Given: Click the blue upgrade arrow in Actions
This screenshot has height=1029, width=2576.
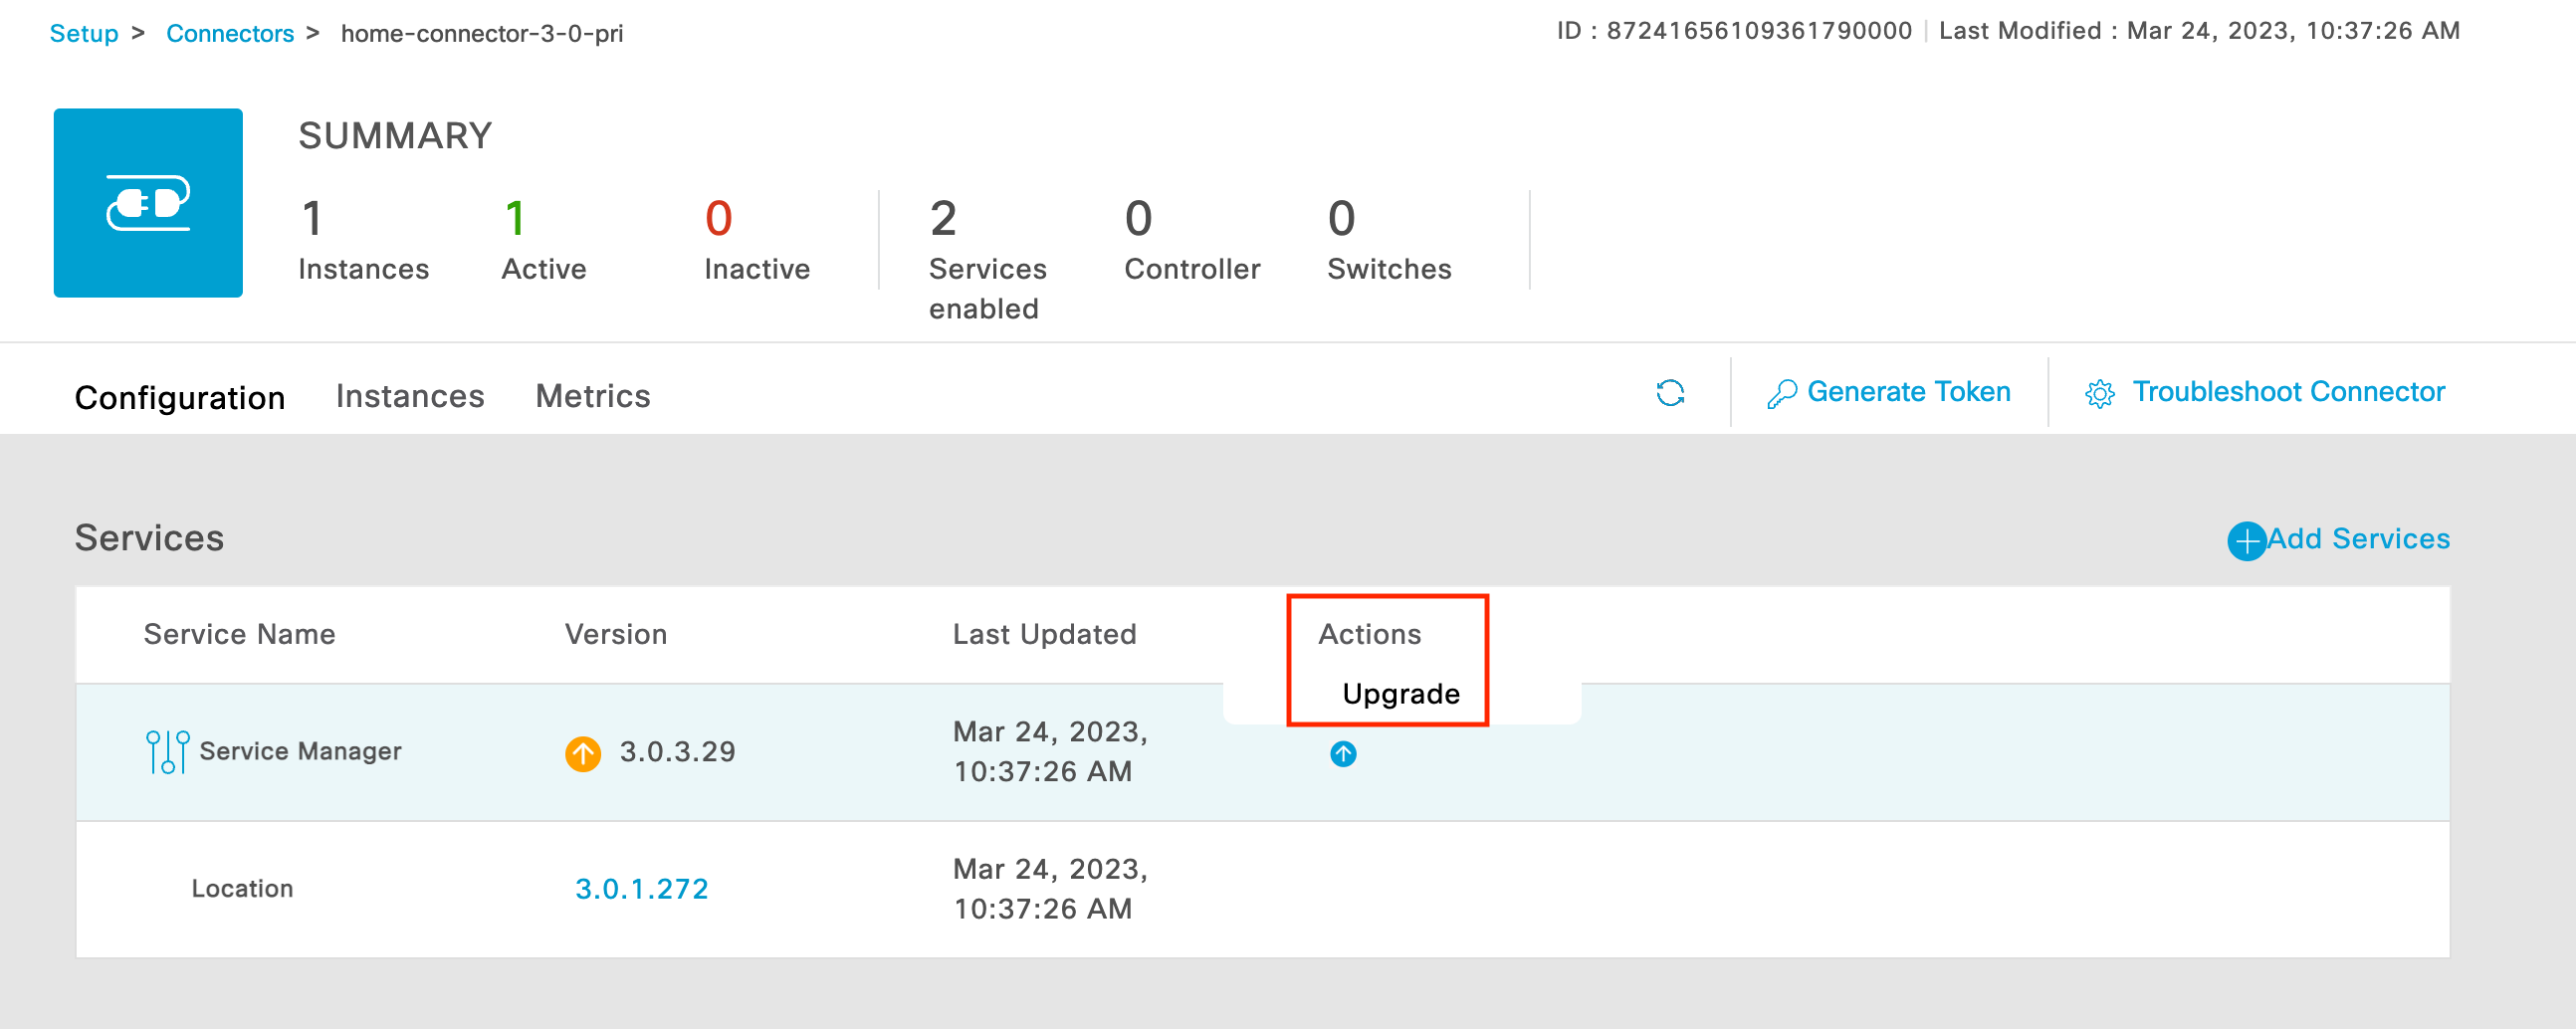Looking at the screenshot, I should (x=1342, y=754).
